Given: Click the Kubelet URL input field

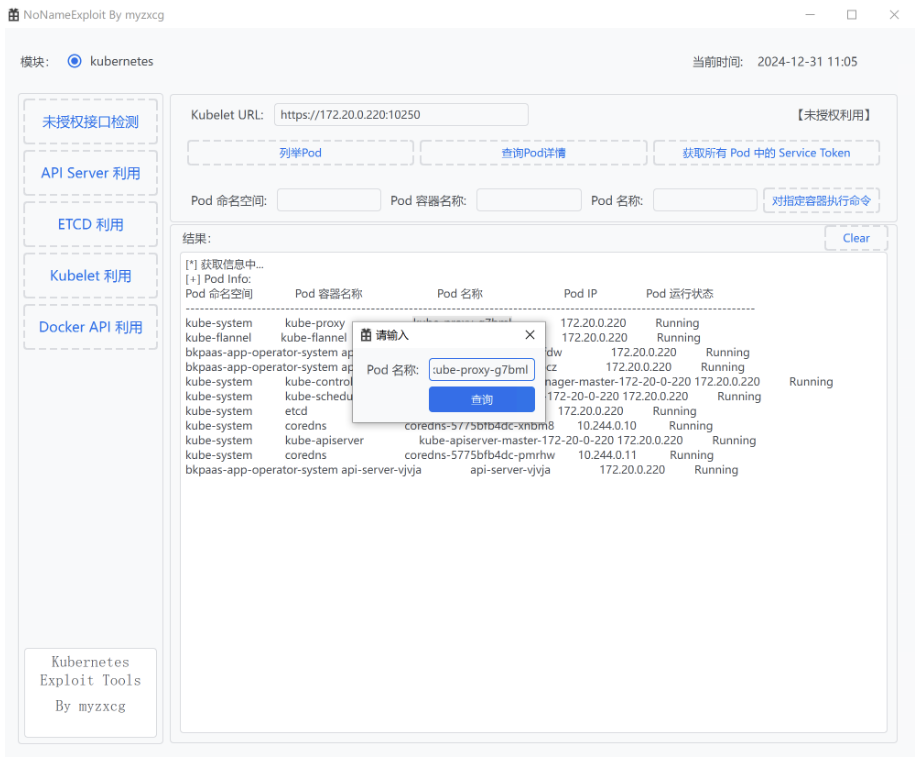Looking at the screenshot, I should (x=401, y=115).
